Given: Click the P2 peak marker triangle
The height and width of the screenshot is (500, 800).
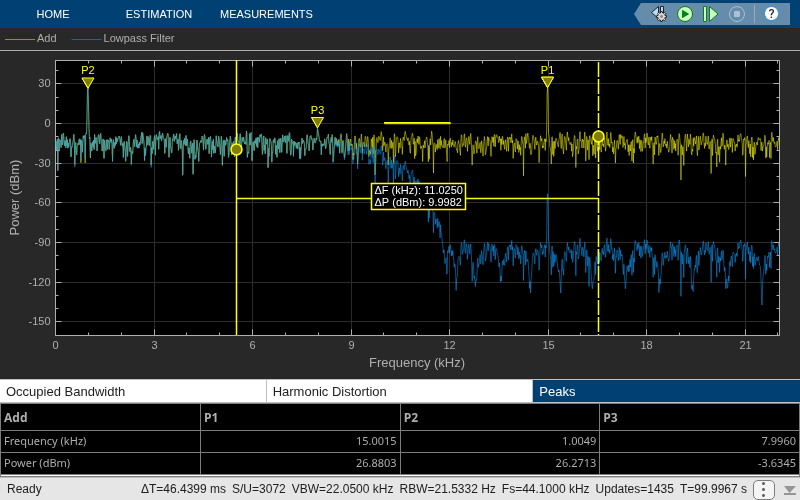Looking at the screenshot, I should (88, 82).
